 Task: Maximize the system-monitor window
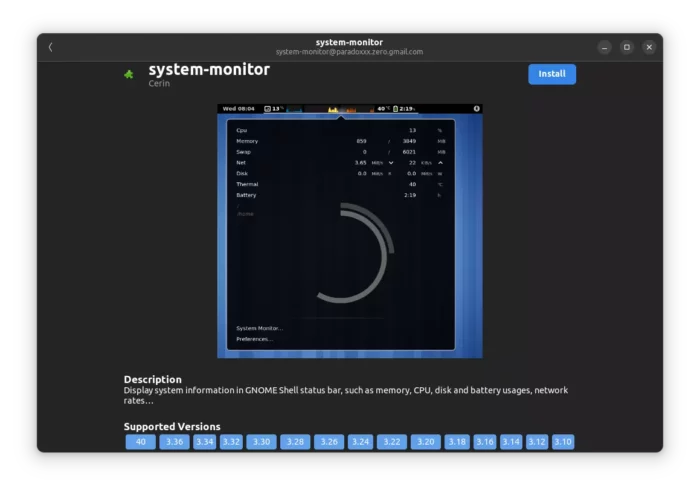click(627, 47)
